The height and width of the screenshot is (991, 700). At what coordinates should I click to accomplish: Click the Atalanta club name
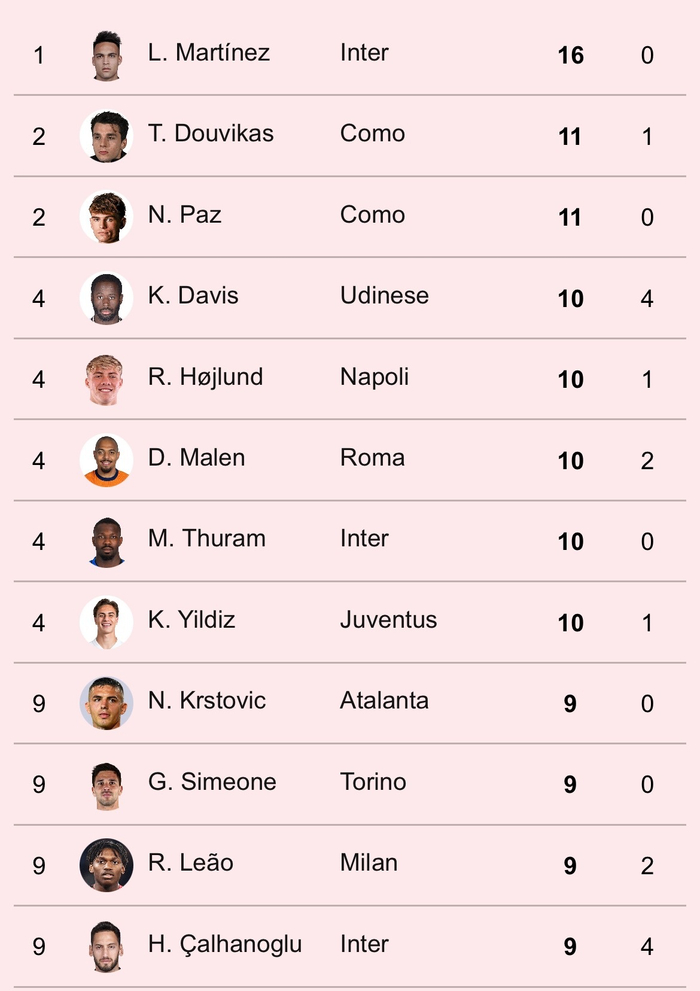click(x=384, y=701)
